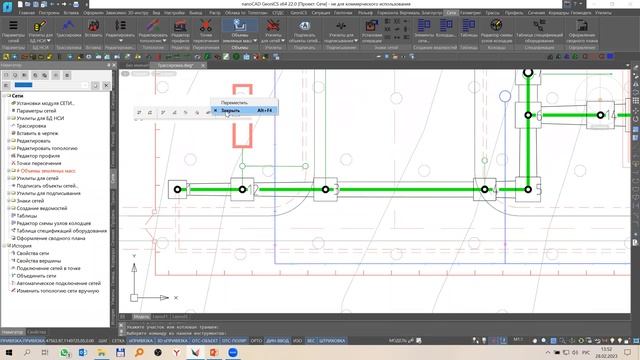Viewport: 640px width, 360px height.
Task: Toggle ДИН-ВВОД in status bar
Action: [278, 340]
